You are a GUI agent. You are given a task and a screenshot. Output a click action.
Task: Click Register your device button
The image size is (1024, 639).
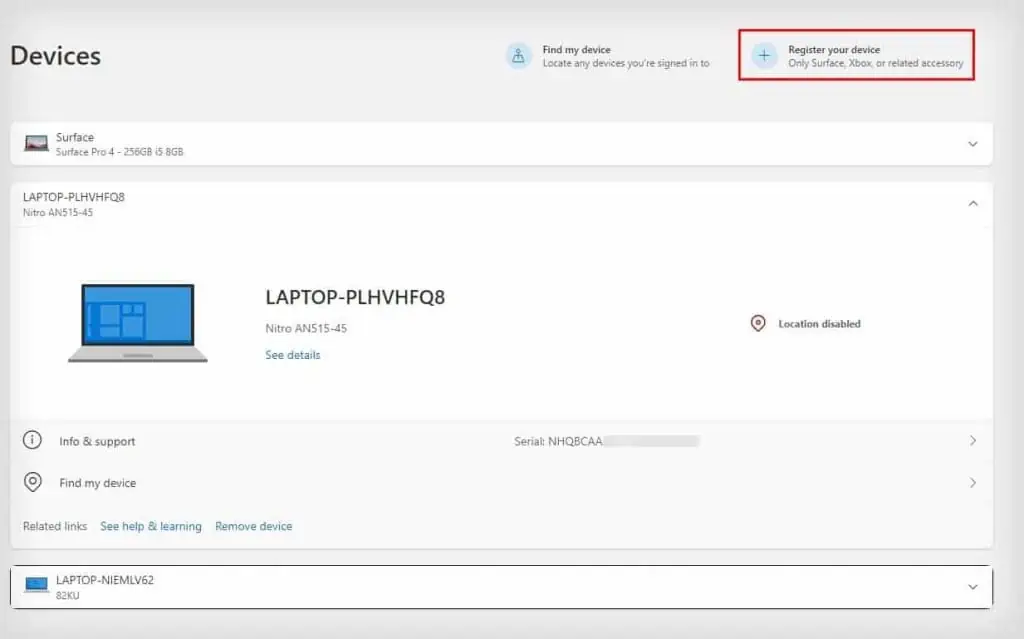point(855,55)
